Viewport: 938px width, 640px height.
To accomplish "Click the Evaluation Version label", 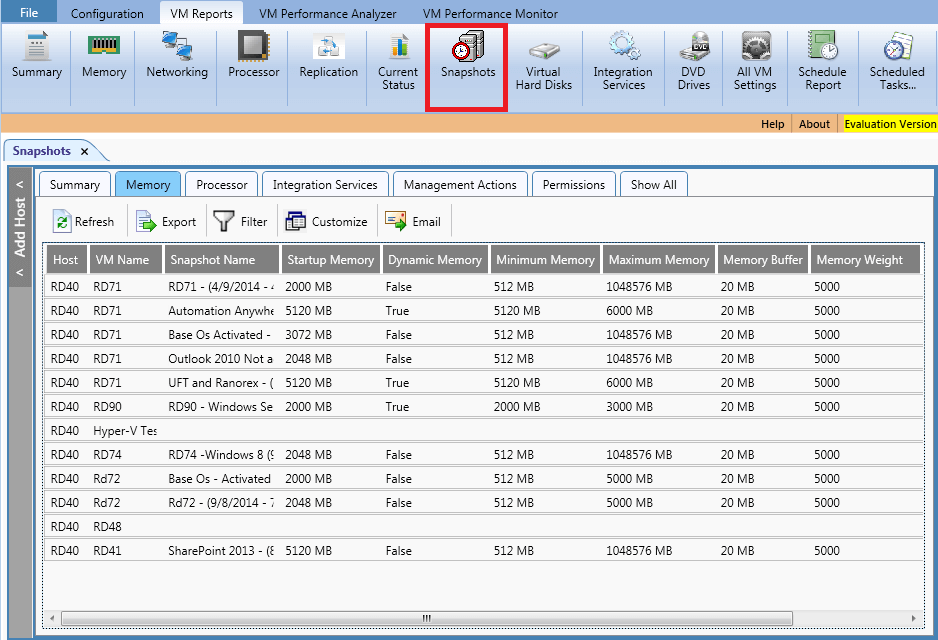I will 890,124.
